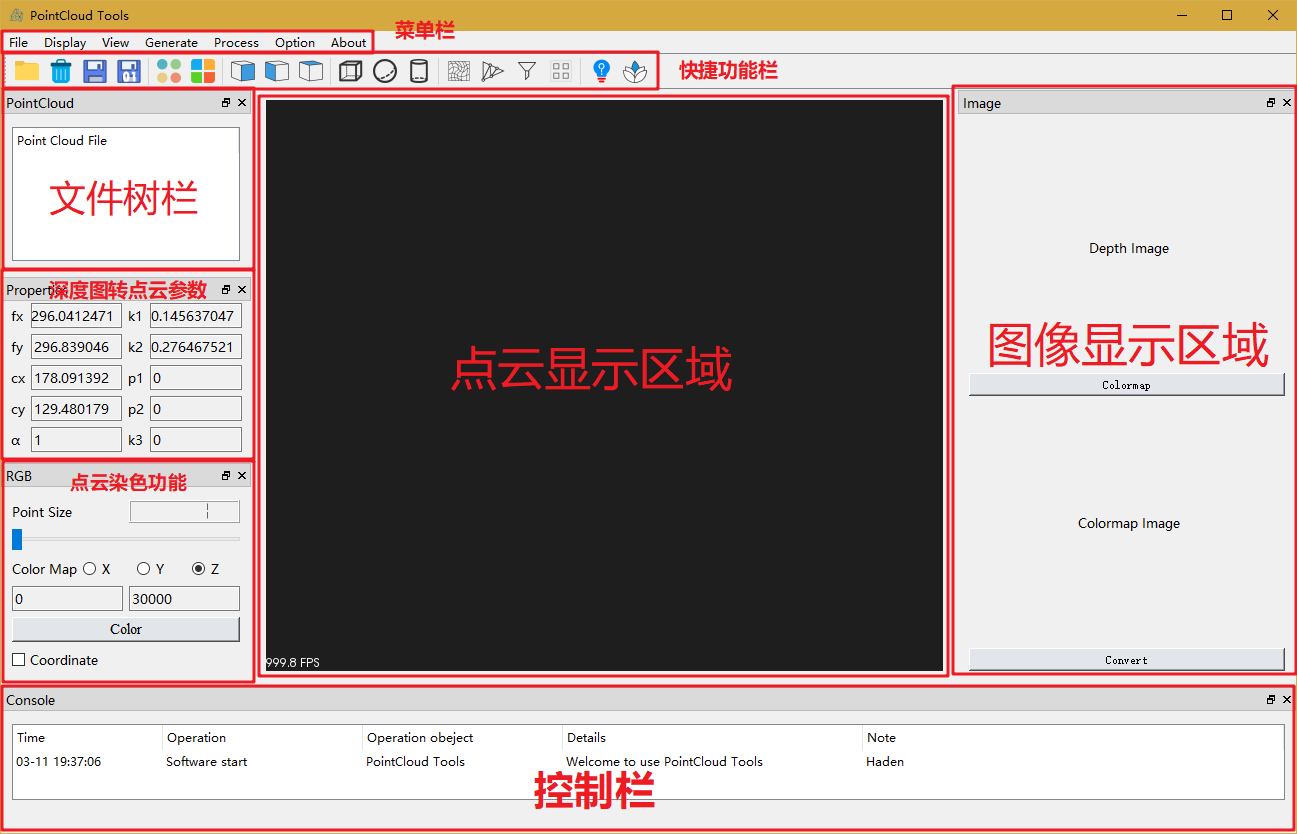The image size is (1297, 834).
Task: Select the Z color map radio button
Action: [198, 569]
